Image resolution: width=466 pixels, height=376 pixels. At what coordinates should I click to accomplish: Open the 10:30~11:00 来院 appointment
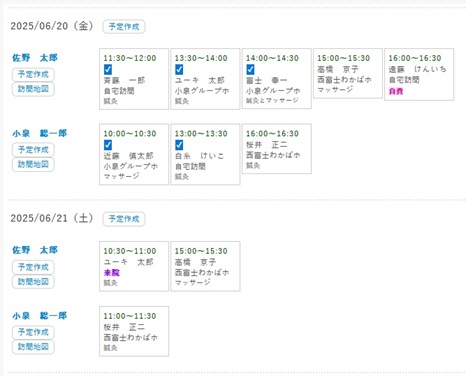coord(134,266)
